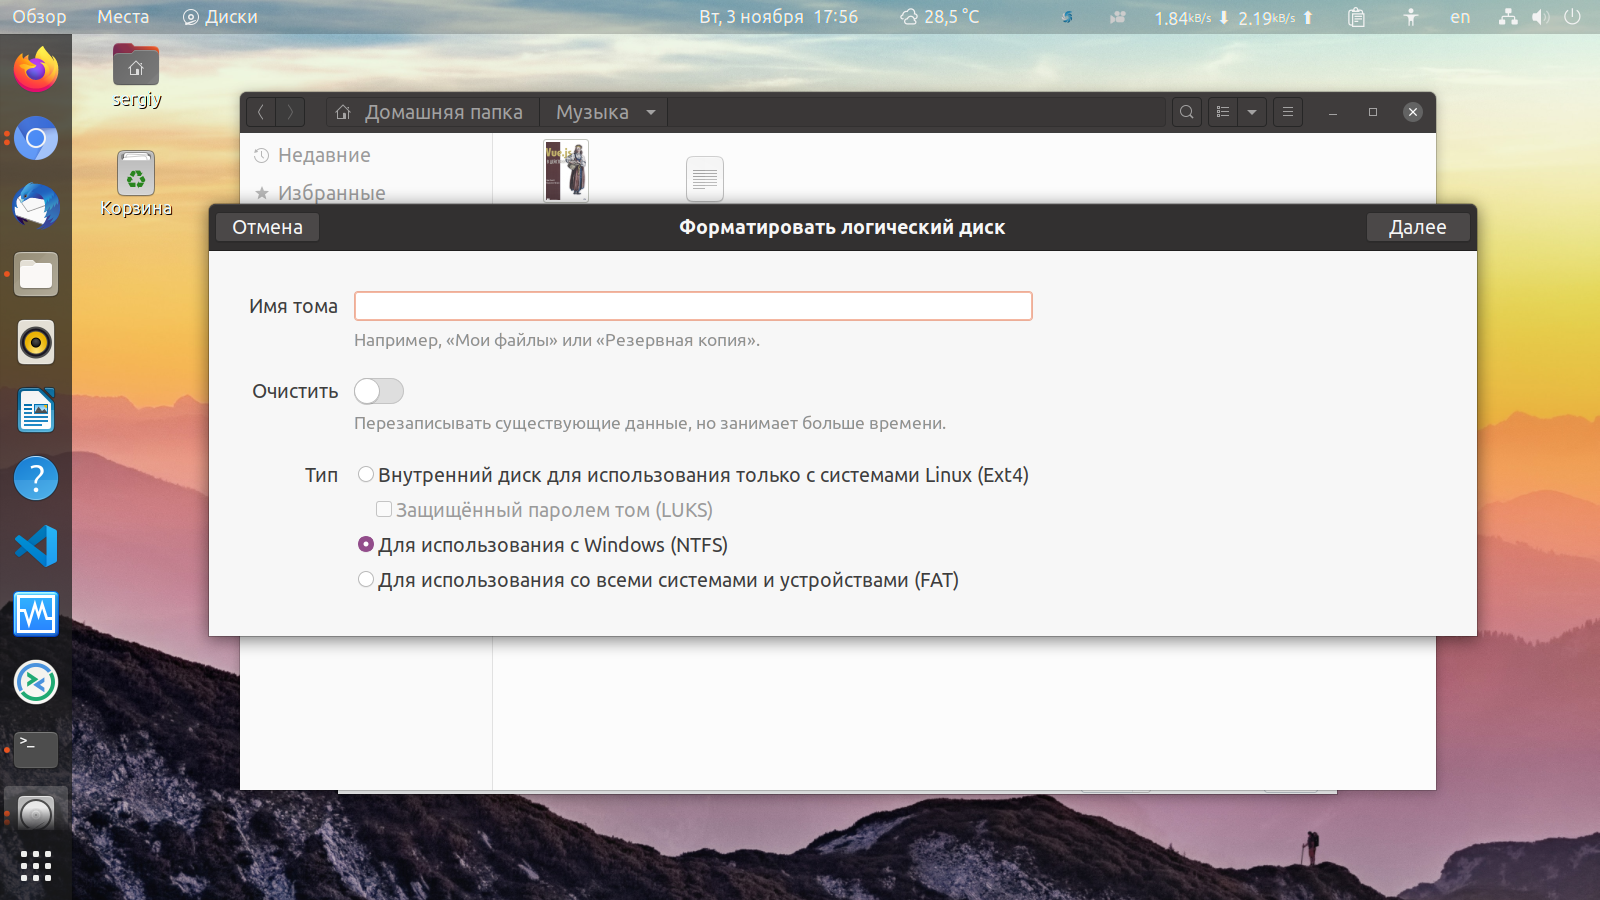This screenshot has width=1600, height=900.
Task: Open the Help icon in the dock
Action: [36, 478]
